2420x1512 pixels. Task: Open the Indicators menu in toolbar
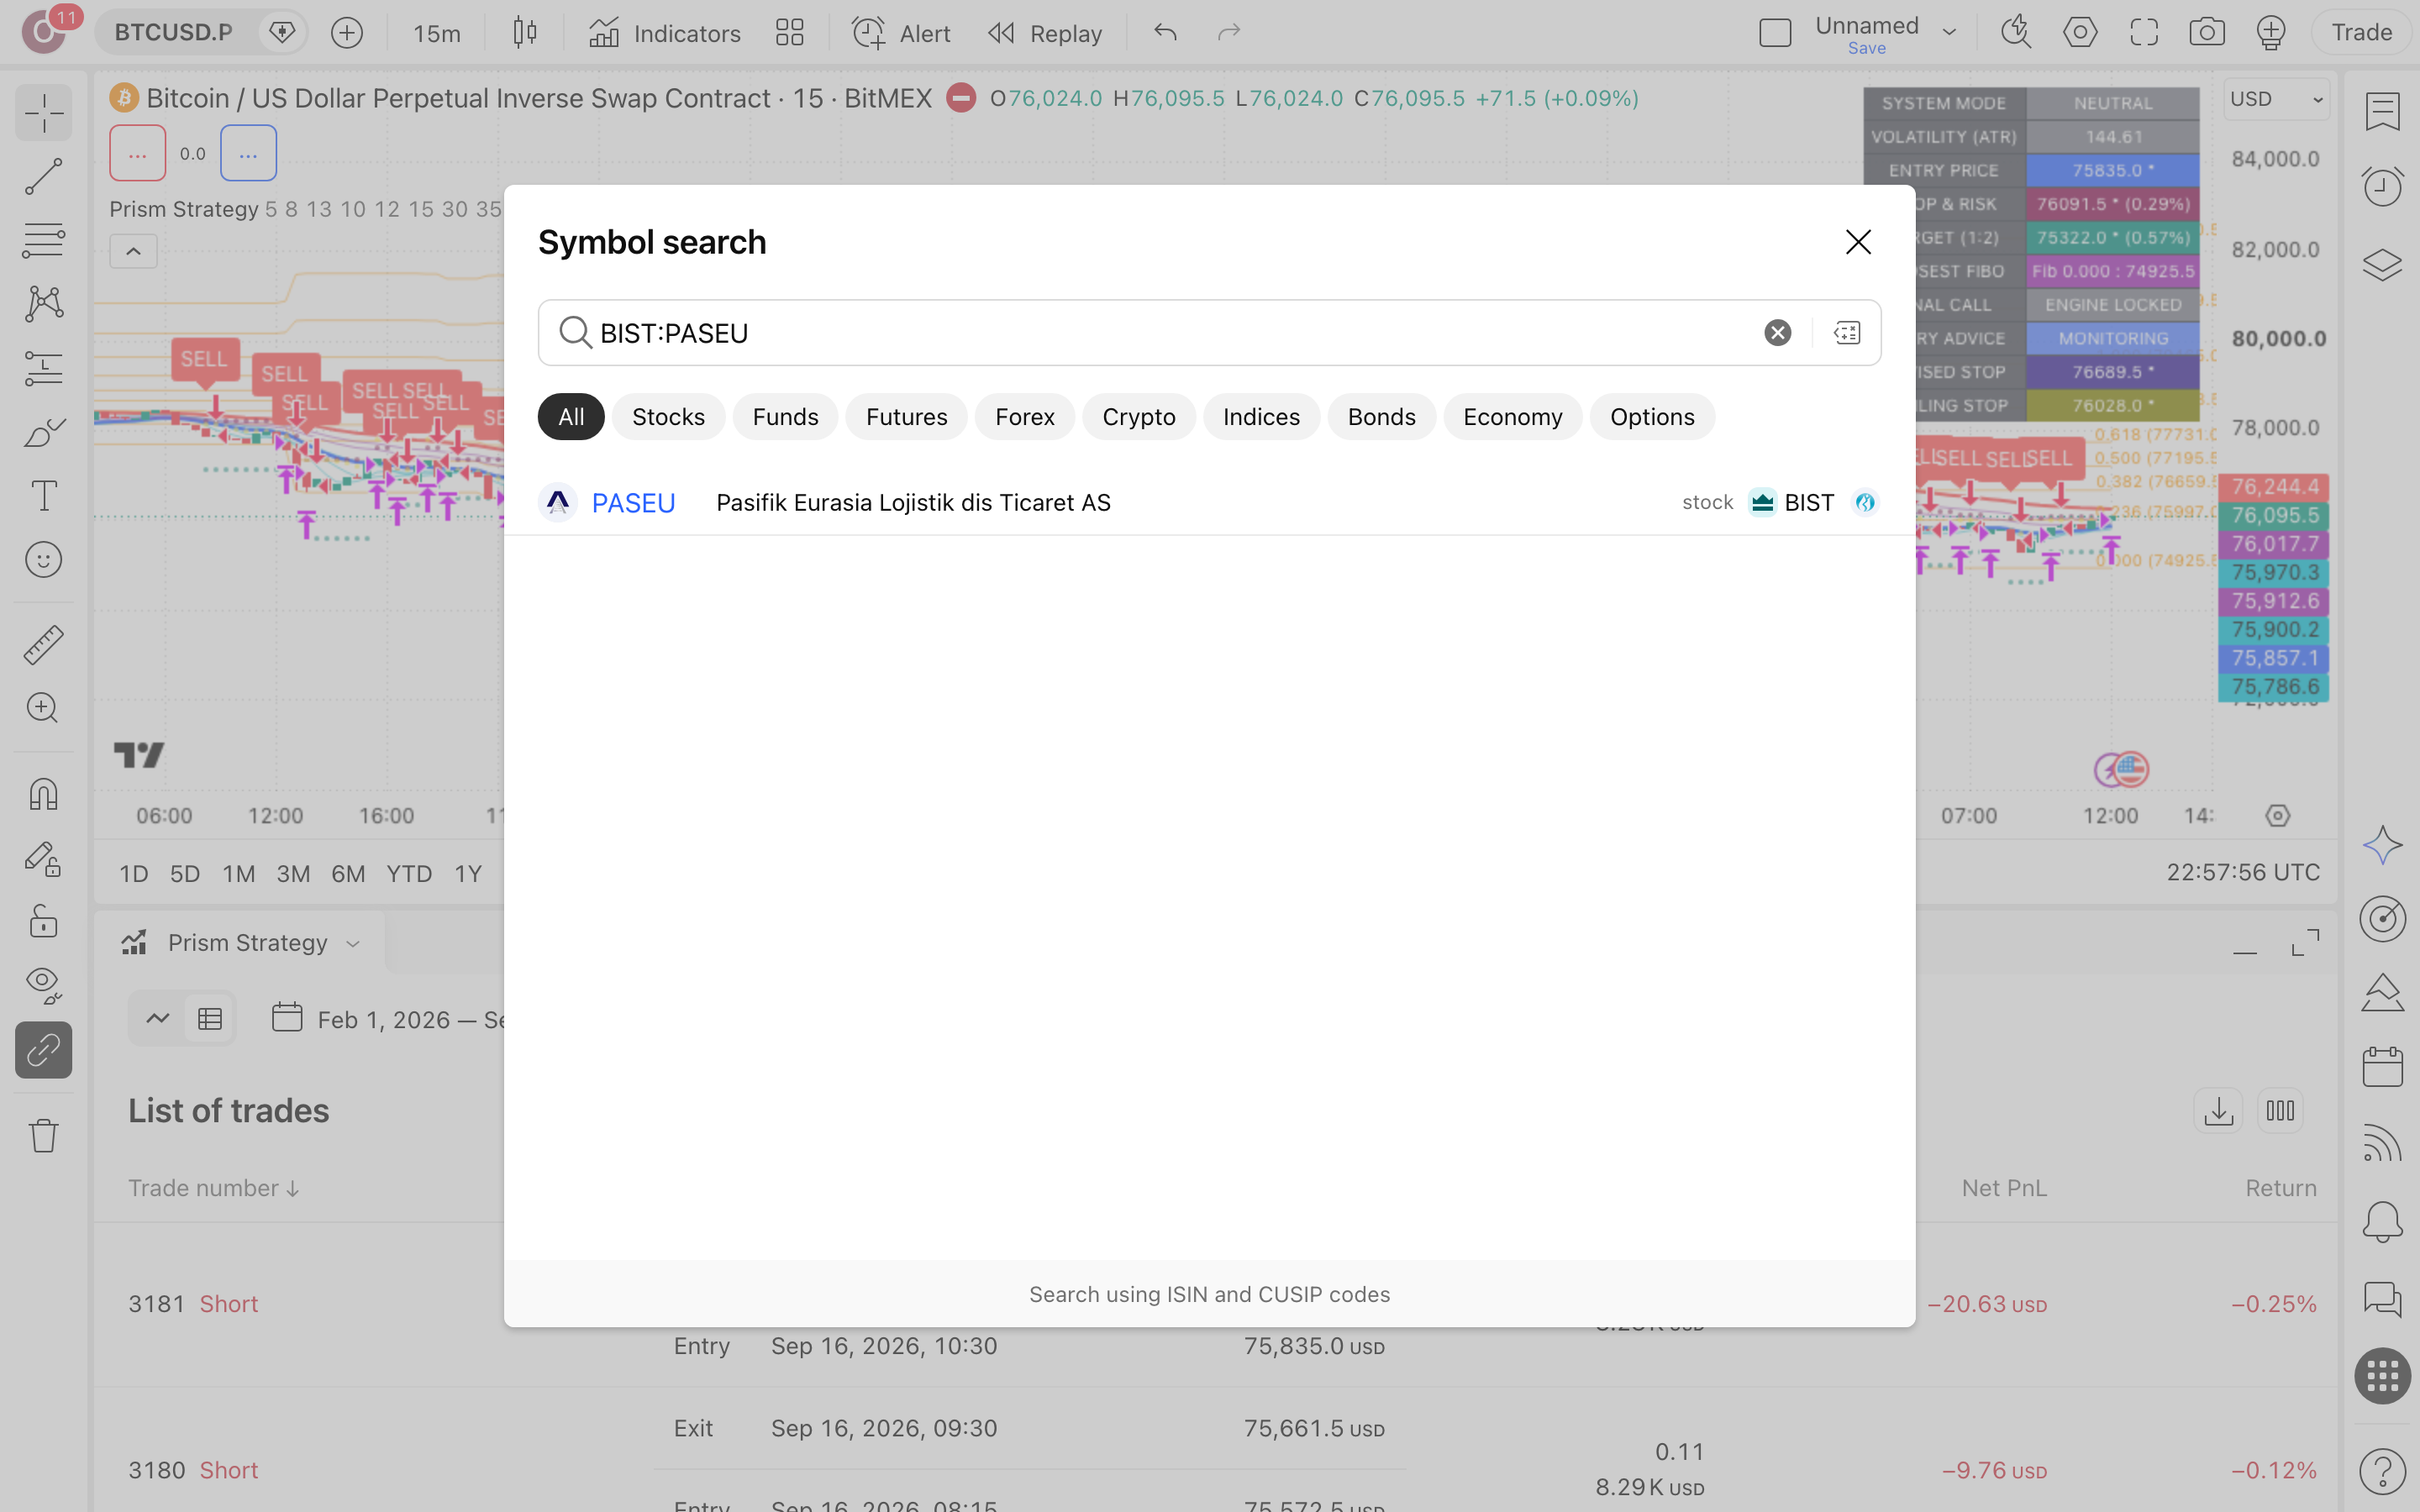(665, 33)
